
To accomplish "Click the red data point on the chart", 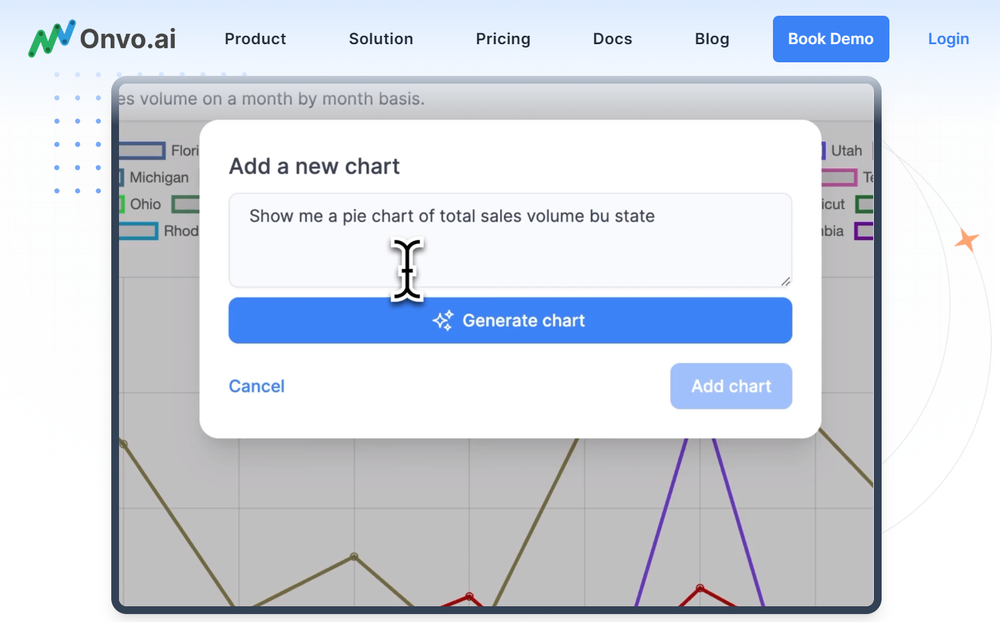I will 699,588.
